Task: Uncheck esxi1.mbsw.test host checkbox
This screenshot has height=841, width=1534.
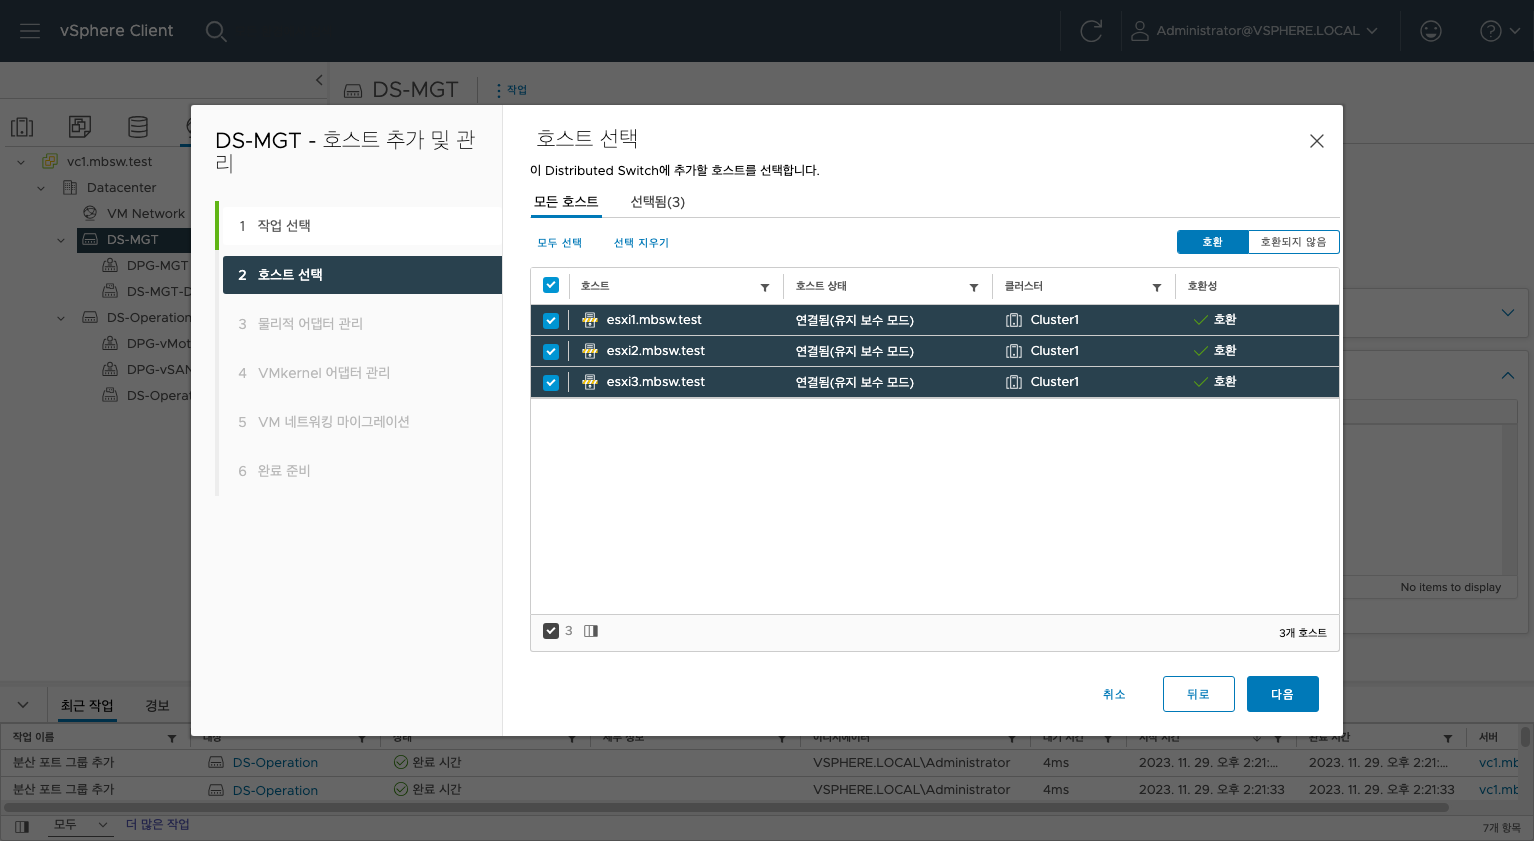Action: (551, 321)
